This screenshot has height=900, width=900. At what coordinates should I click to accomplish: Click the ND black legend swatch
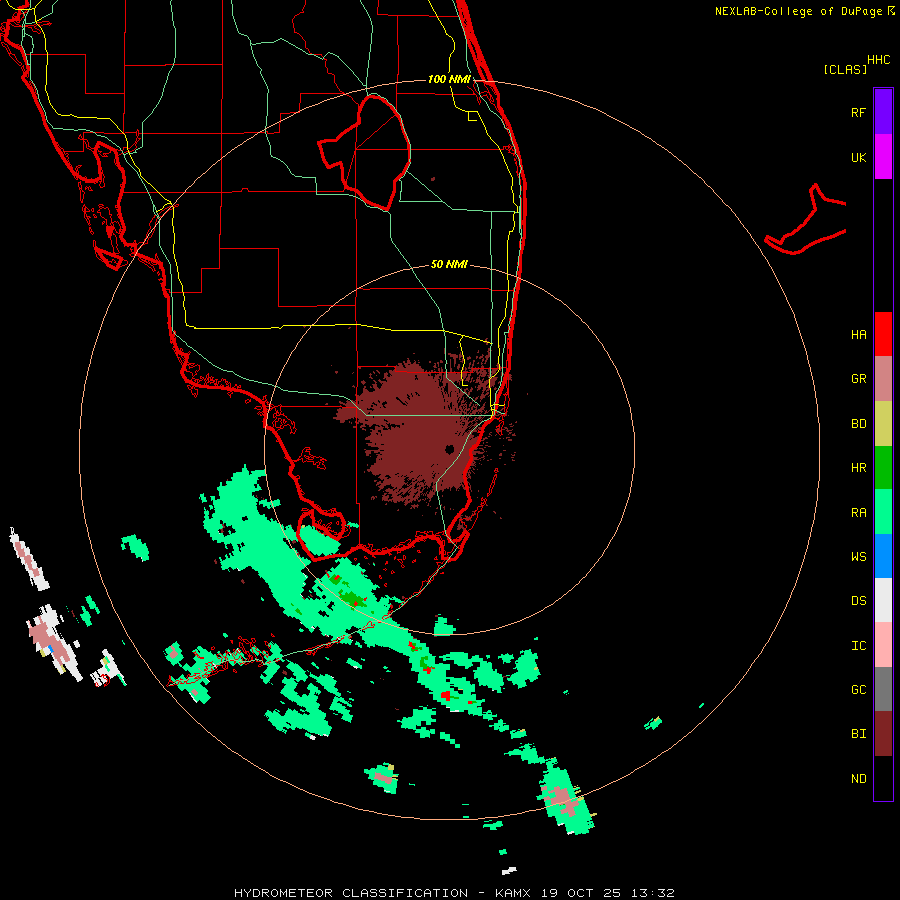(x=883, y=778)
